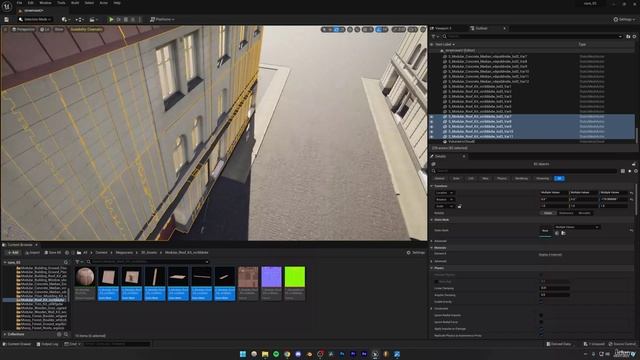The width and height of the screenshot is (640, 360).
Task: Set Mobility to Static
Action: [548, 213]
